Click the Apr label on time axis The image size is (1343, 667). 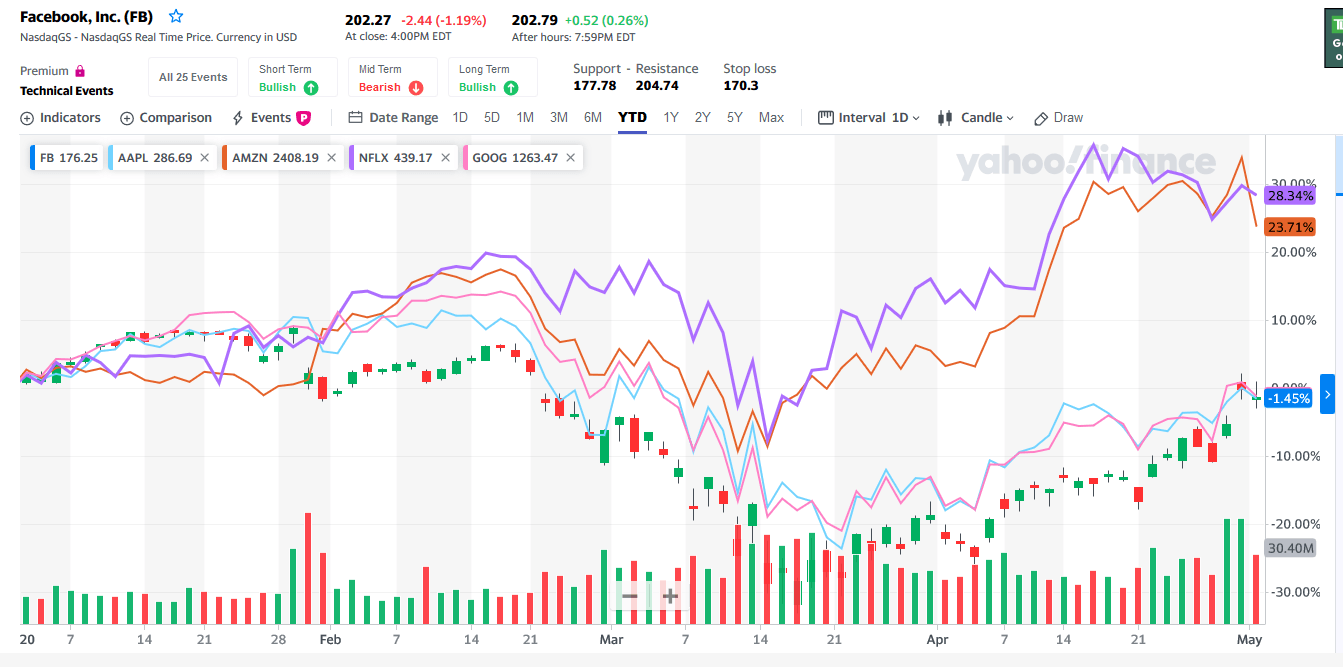coord(937,639)
